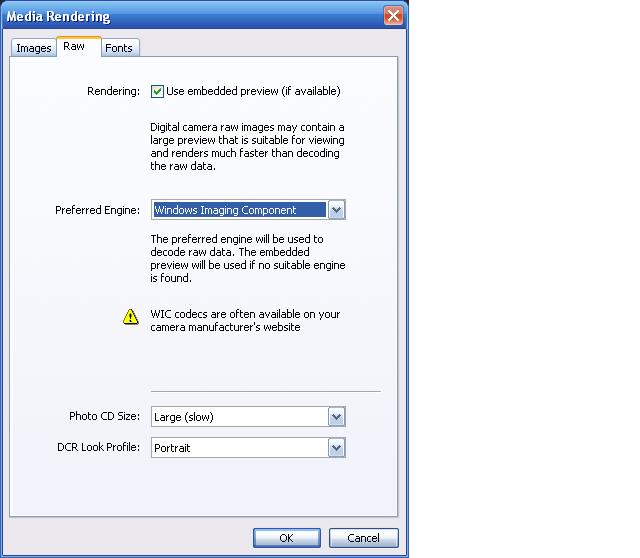The width and height of the screenshot is (640, 558).
Task: Select the Raw tab
Action: click(78, 47)
